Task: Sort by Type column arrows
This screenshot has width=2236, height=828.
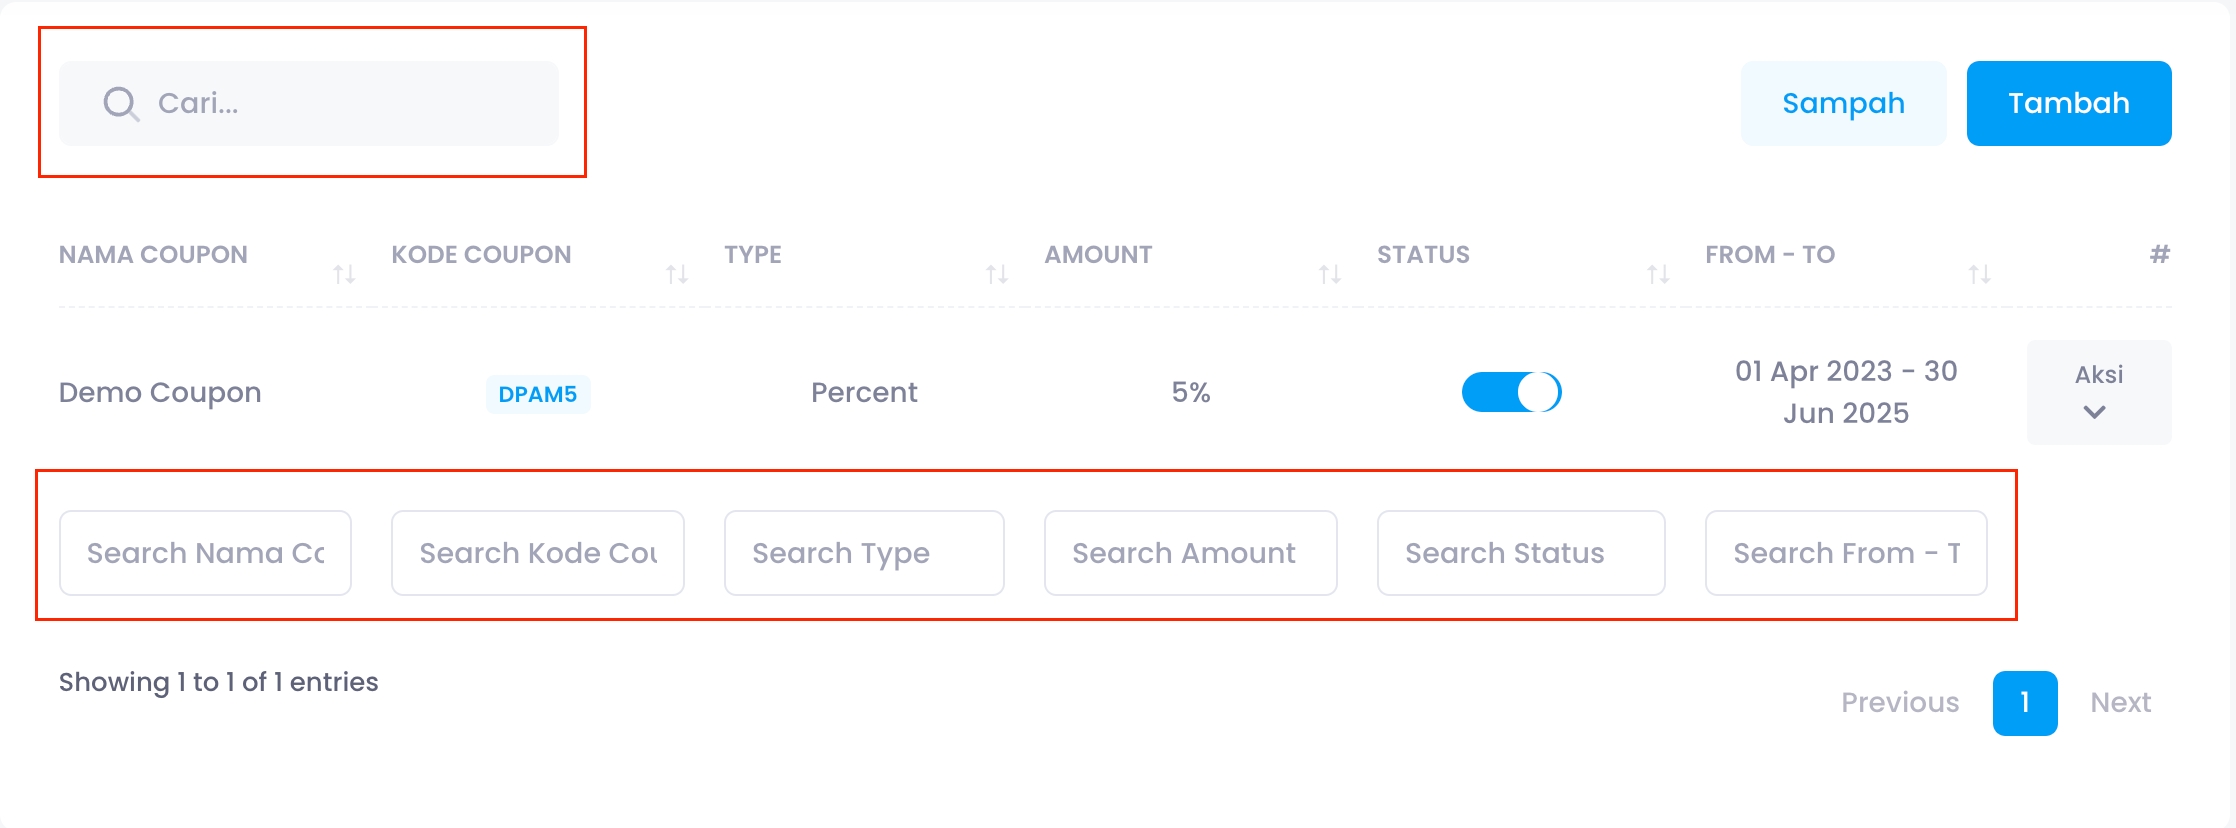Action: [996, 273]
